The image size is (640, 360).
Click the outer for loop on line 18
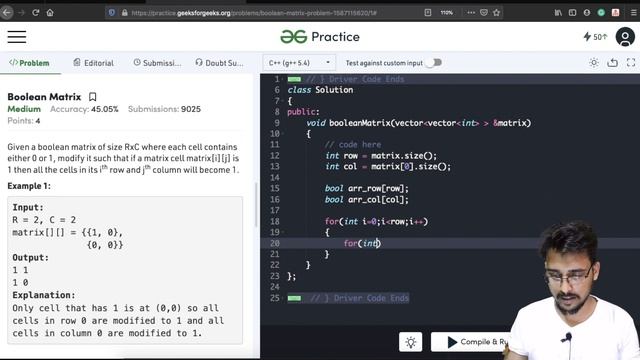[376, 222]
